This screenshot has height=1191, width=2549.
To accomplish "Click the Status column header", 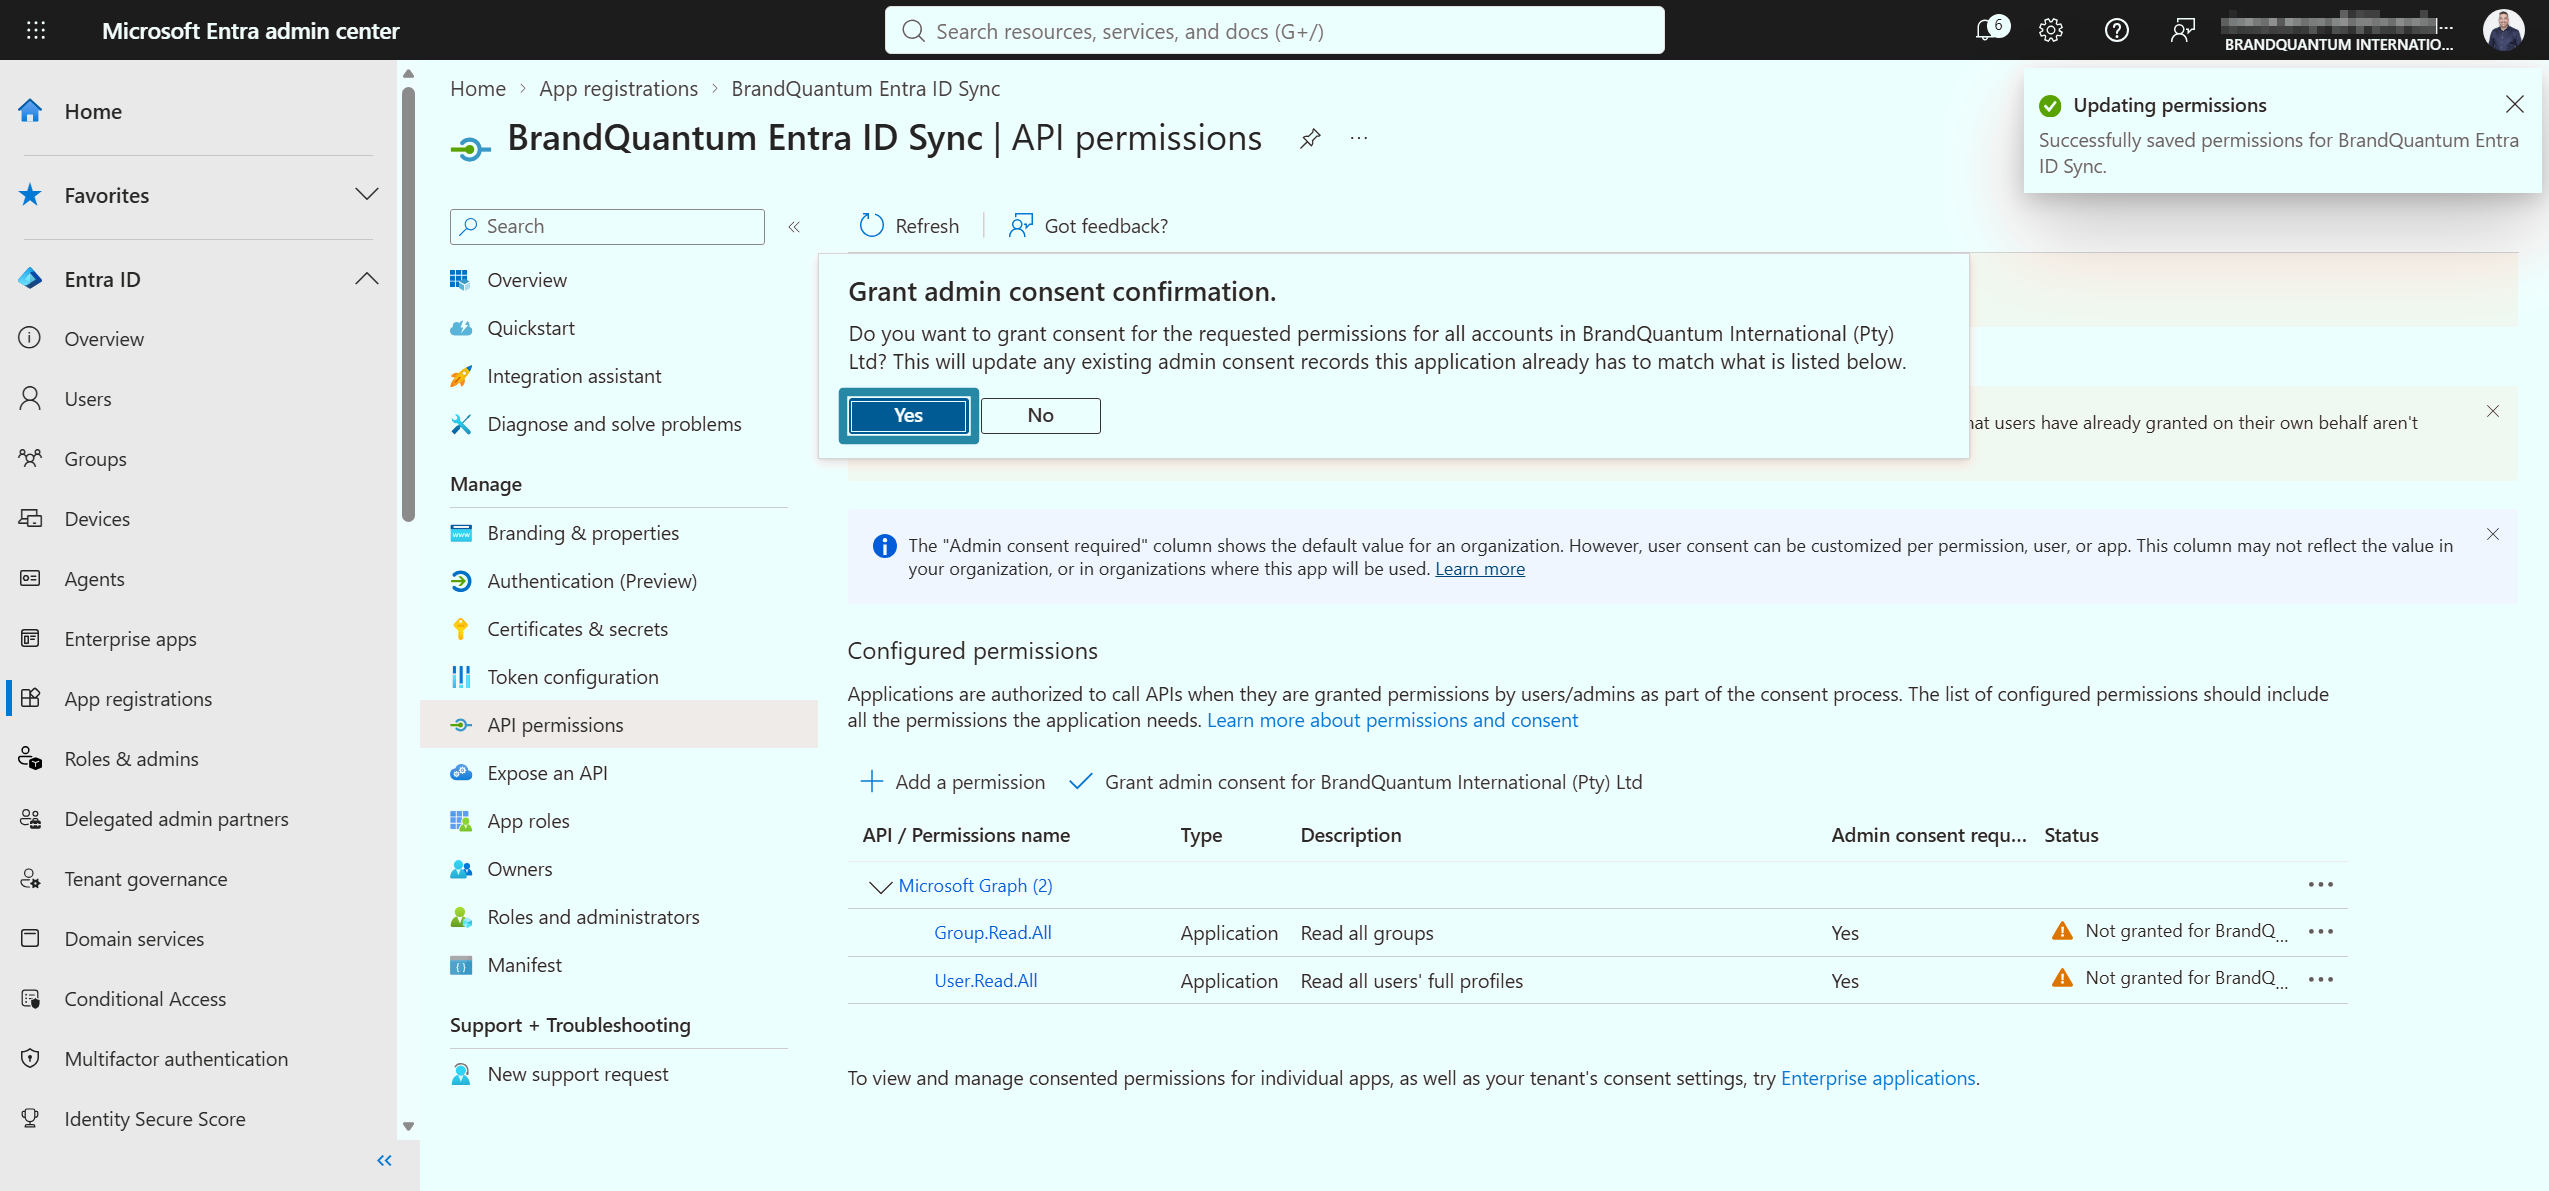I will (x=2071, y=835).
